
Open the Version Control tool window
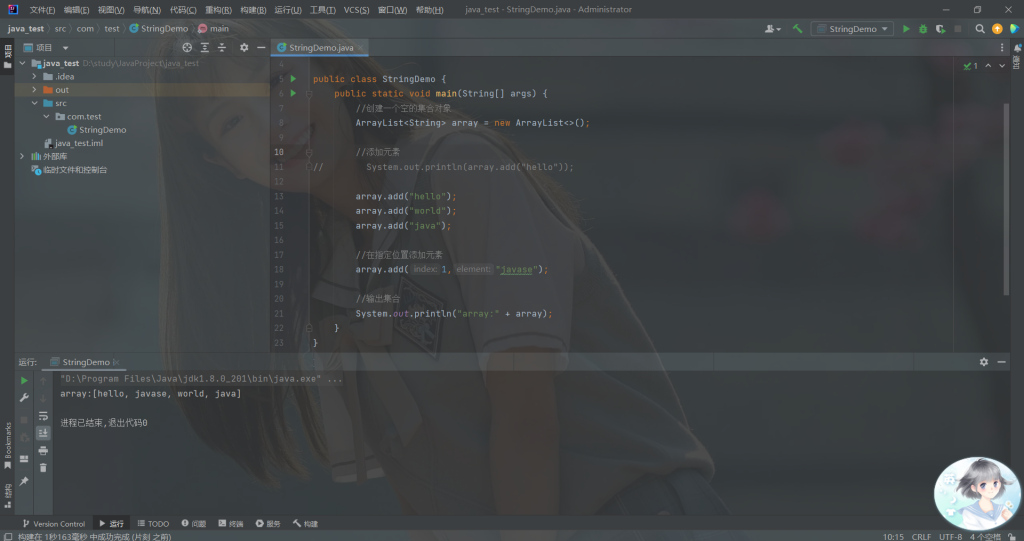[x=54, y=523]
